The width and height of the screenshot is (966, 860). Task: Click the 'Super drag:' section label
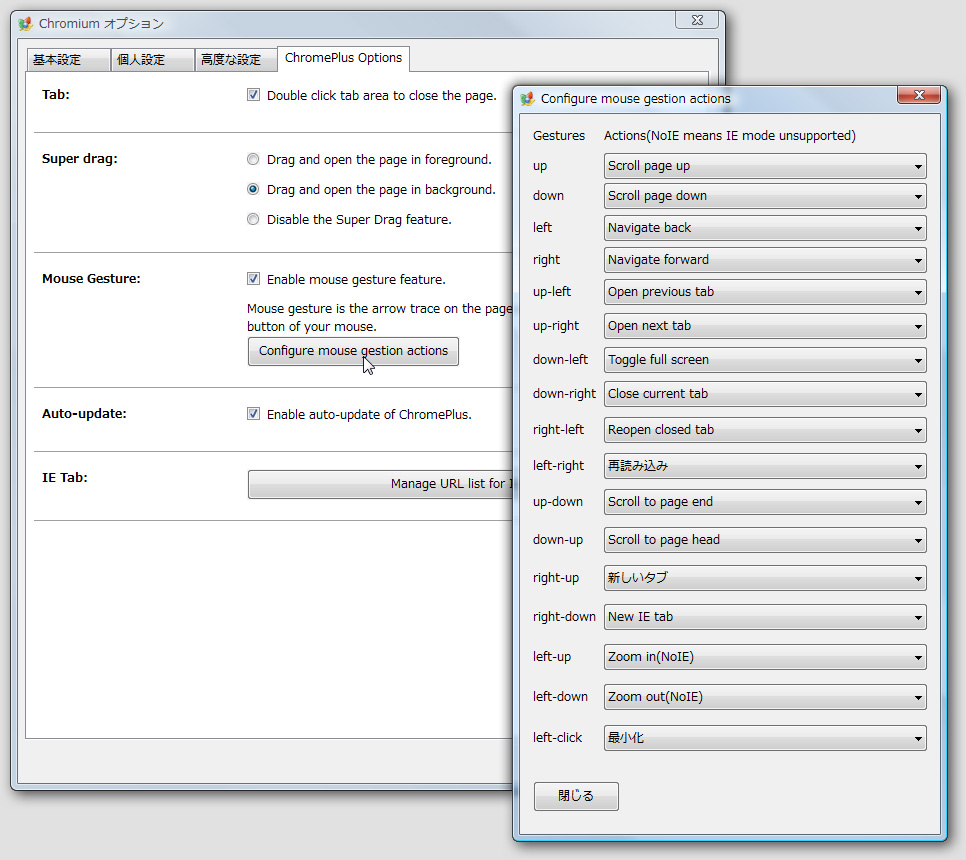tap(79, 159)
